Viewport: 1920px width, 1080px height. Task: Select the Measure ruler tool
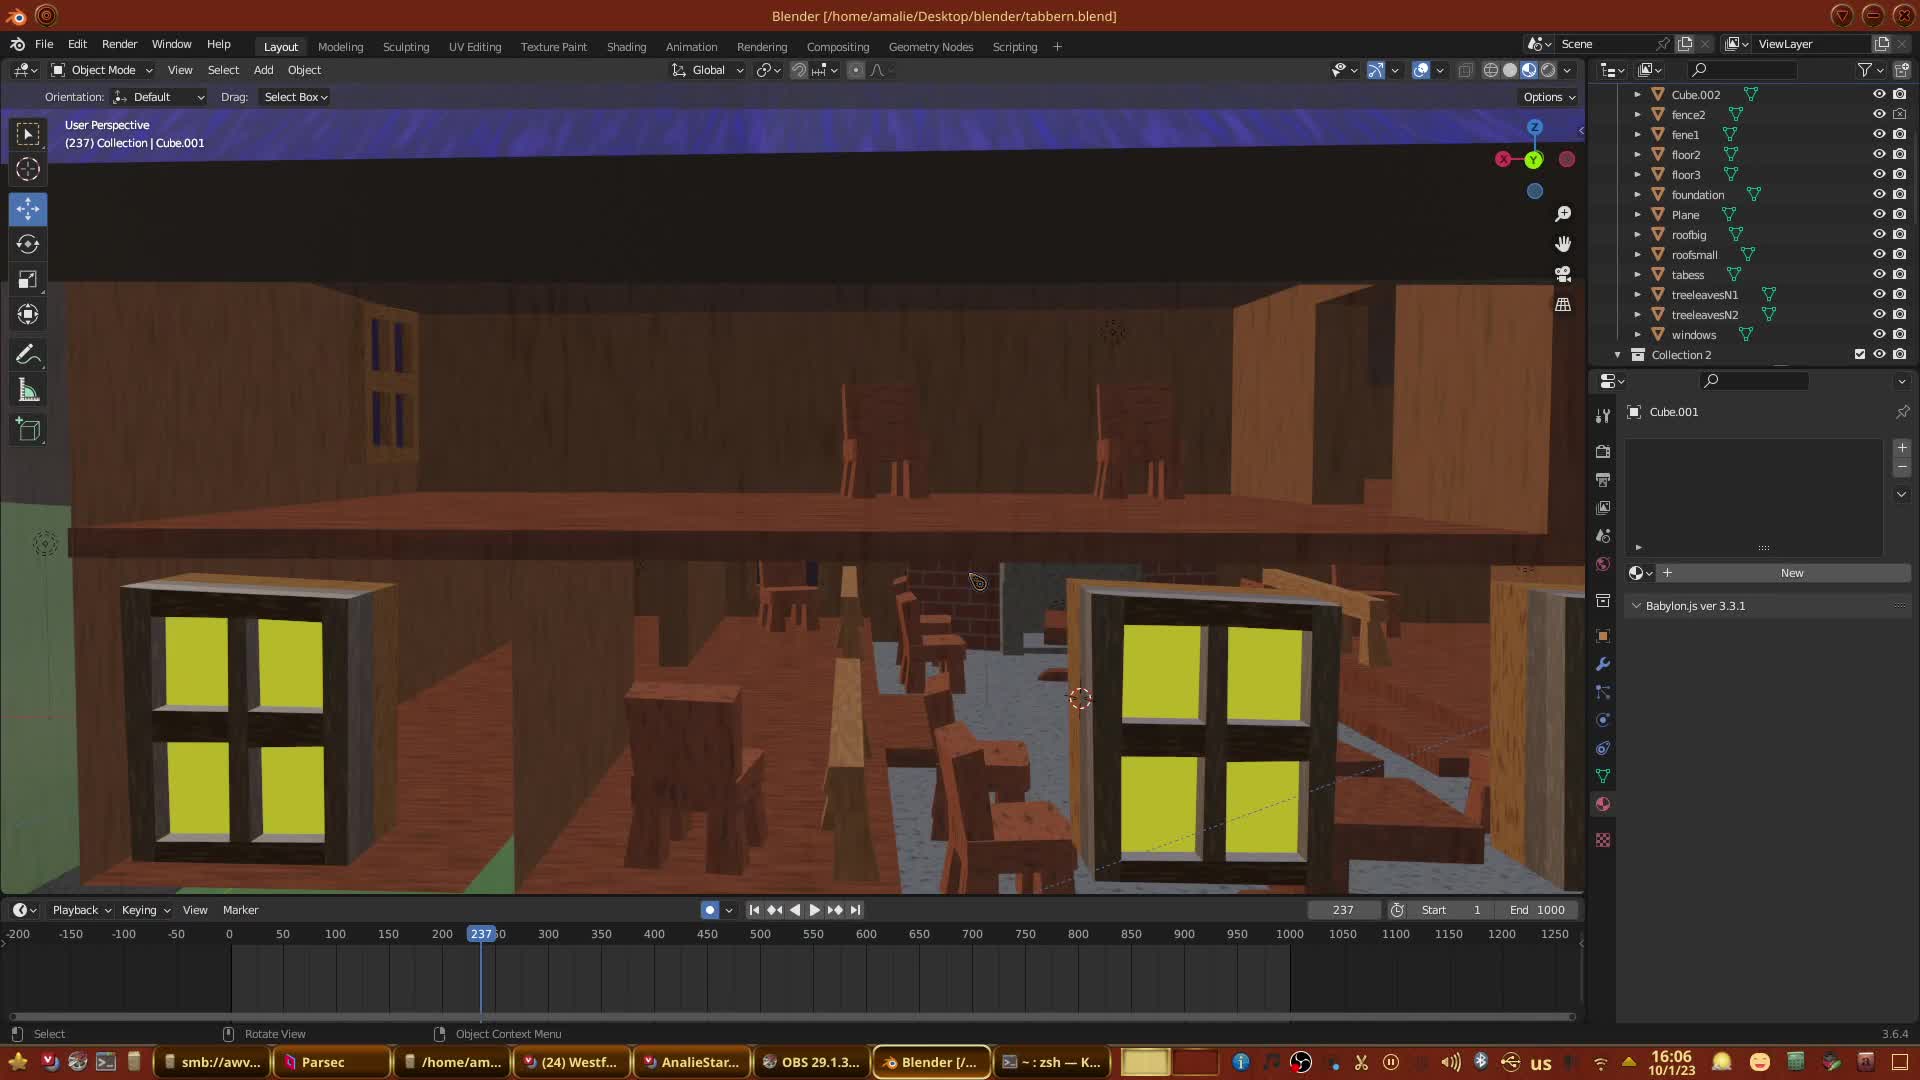point(28,391)
